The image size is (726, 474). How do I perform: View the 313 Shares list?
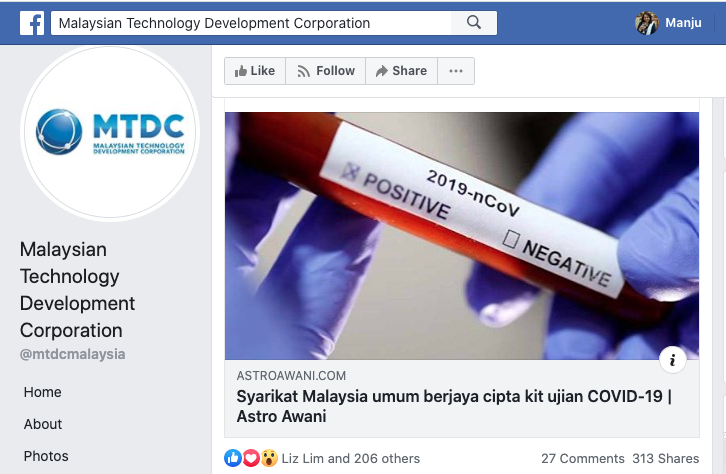point(666,458)
